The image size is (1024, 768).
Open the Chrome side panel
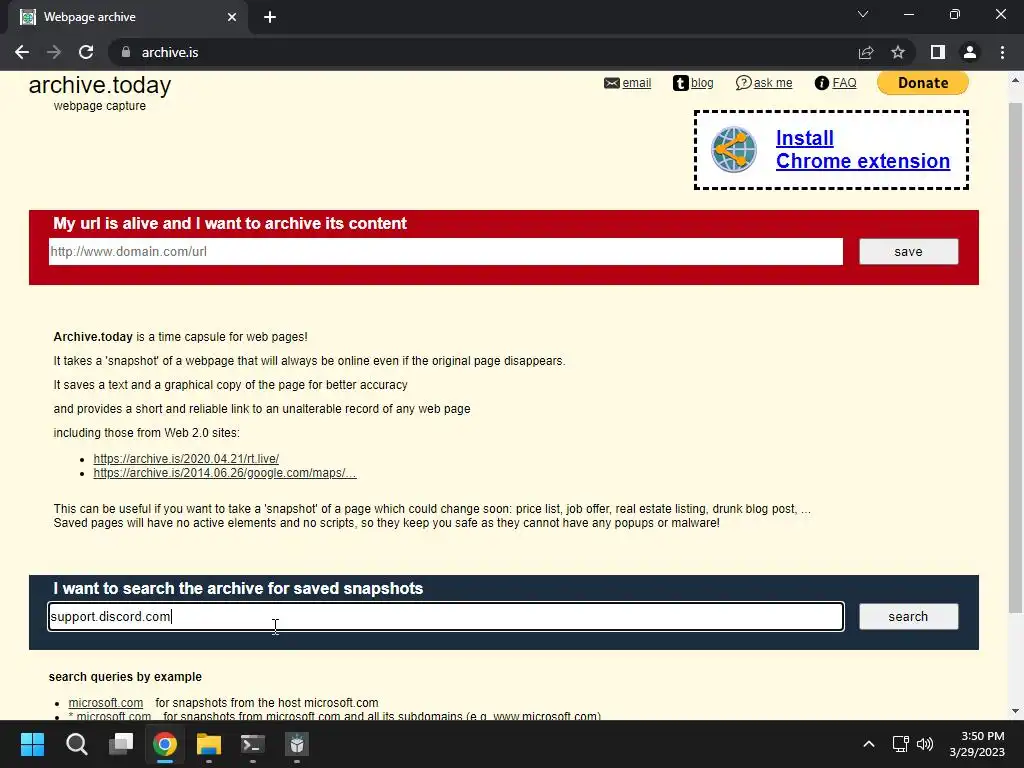pyautogui.click(x=938, y=52)
